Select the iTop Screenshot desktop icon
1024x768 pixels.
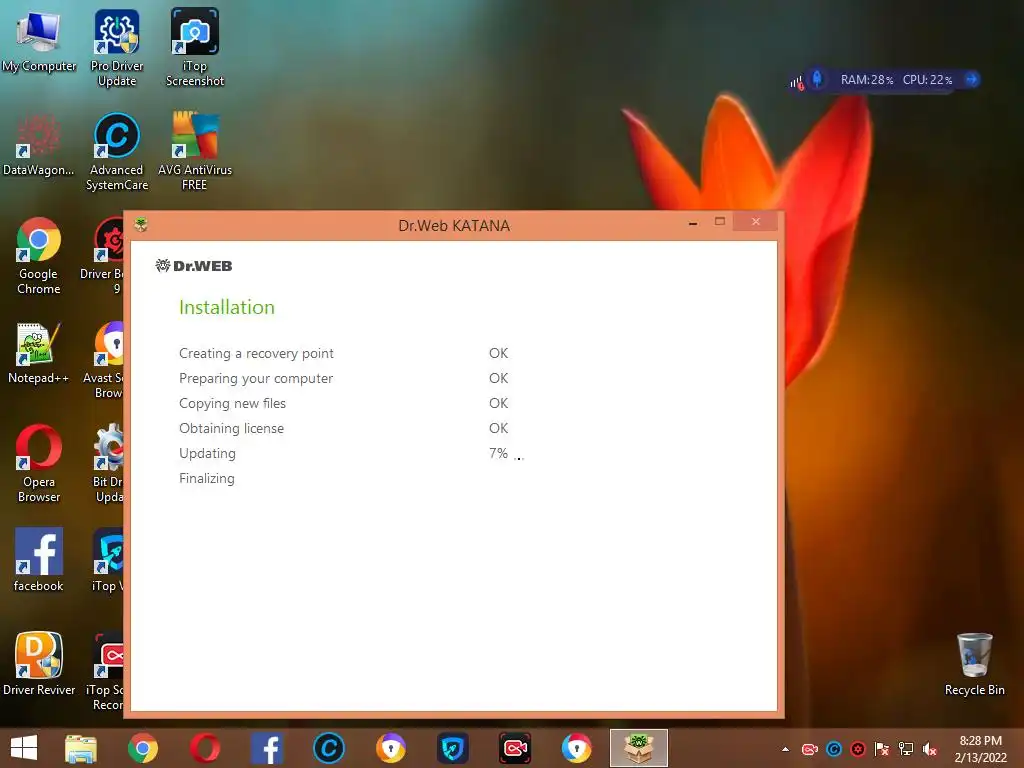(x=195, y=48)
